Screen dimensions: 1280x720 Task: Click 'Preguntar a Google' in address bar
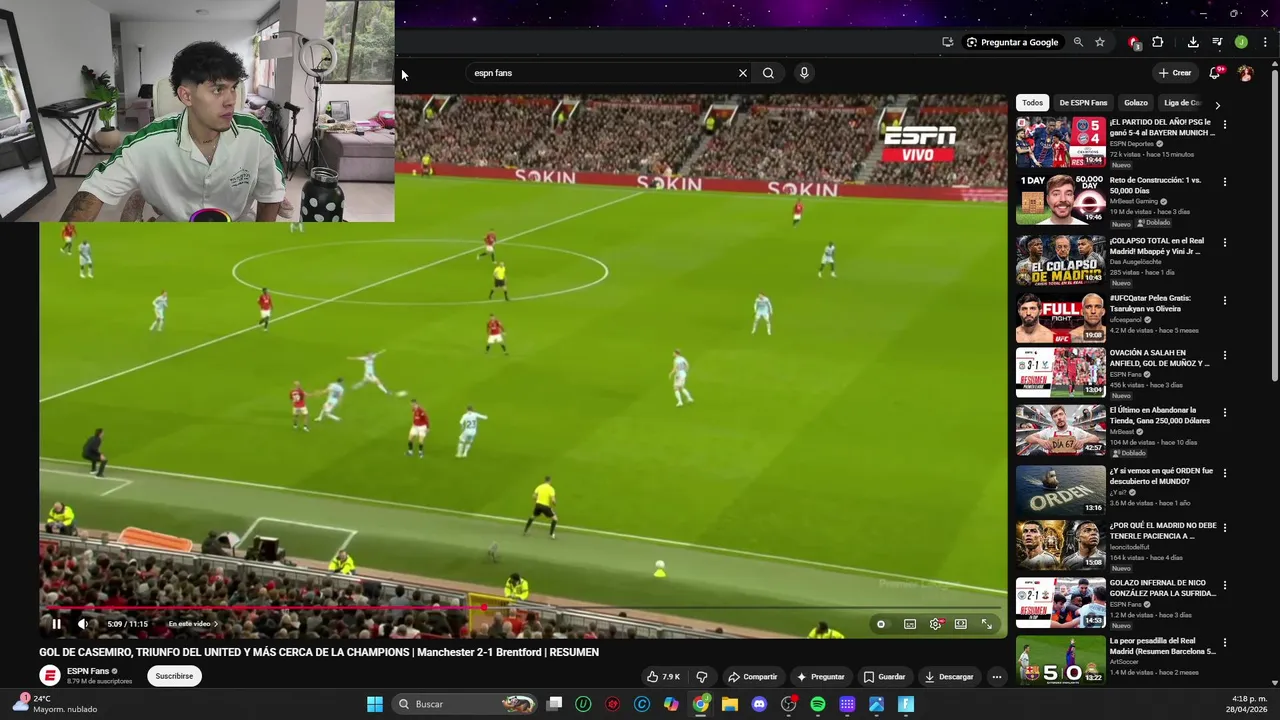coord(1012,42)
